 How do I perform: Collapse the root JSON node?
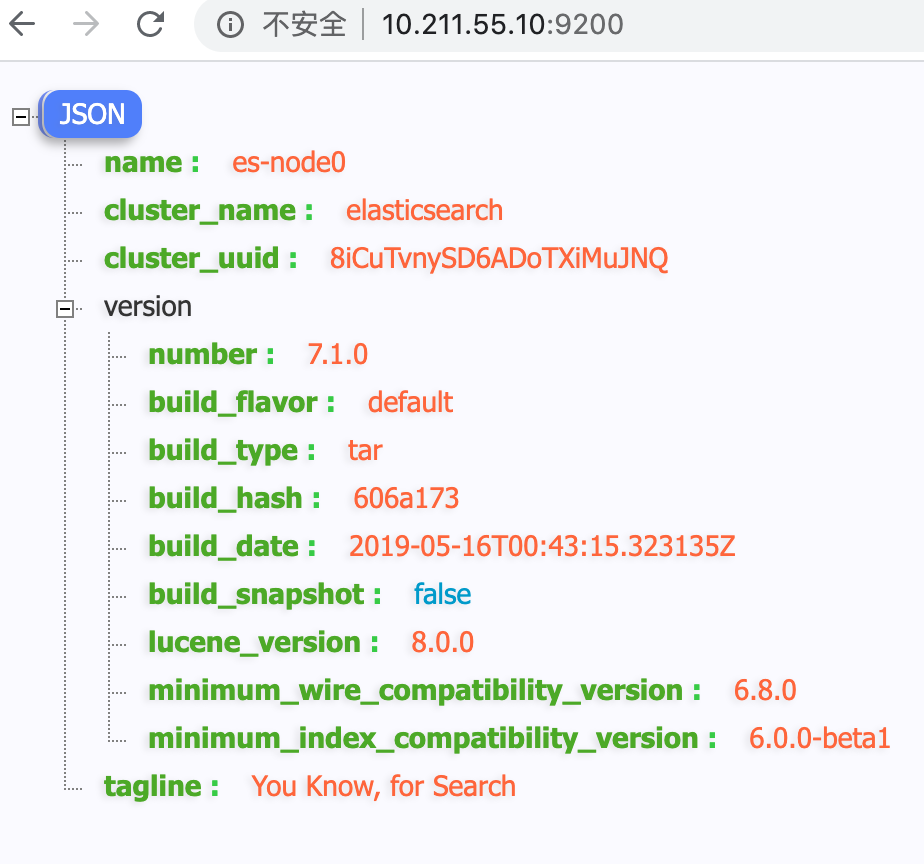coord(18,117)
